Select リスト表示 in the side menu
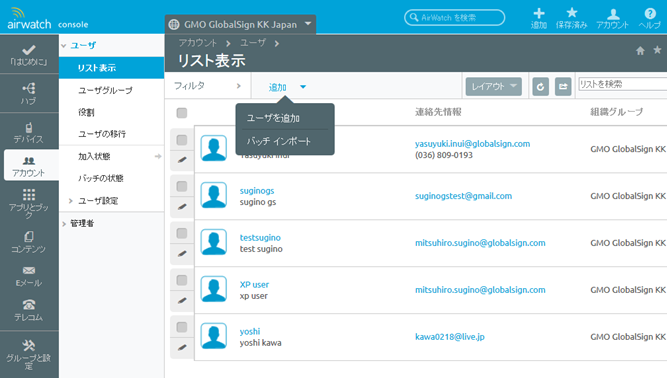Screen dimensions: 667x378 pyautogui.click(x=111, y=68)
